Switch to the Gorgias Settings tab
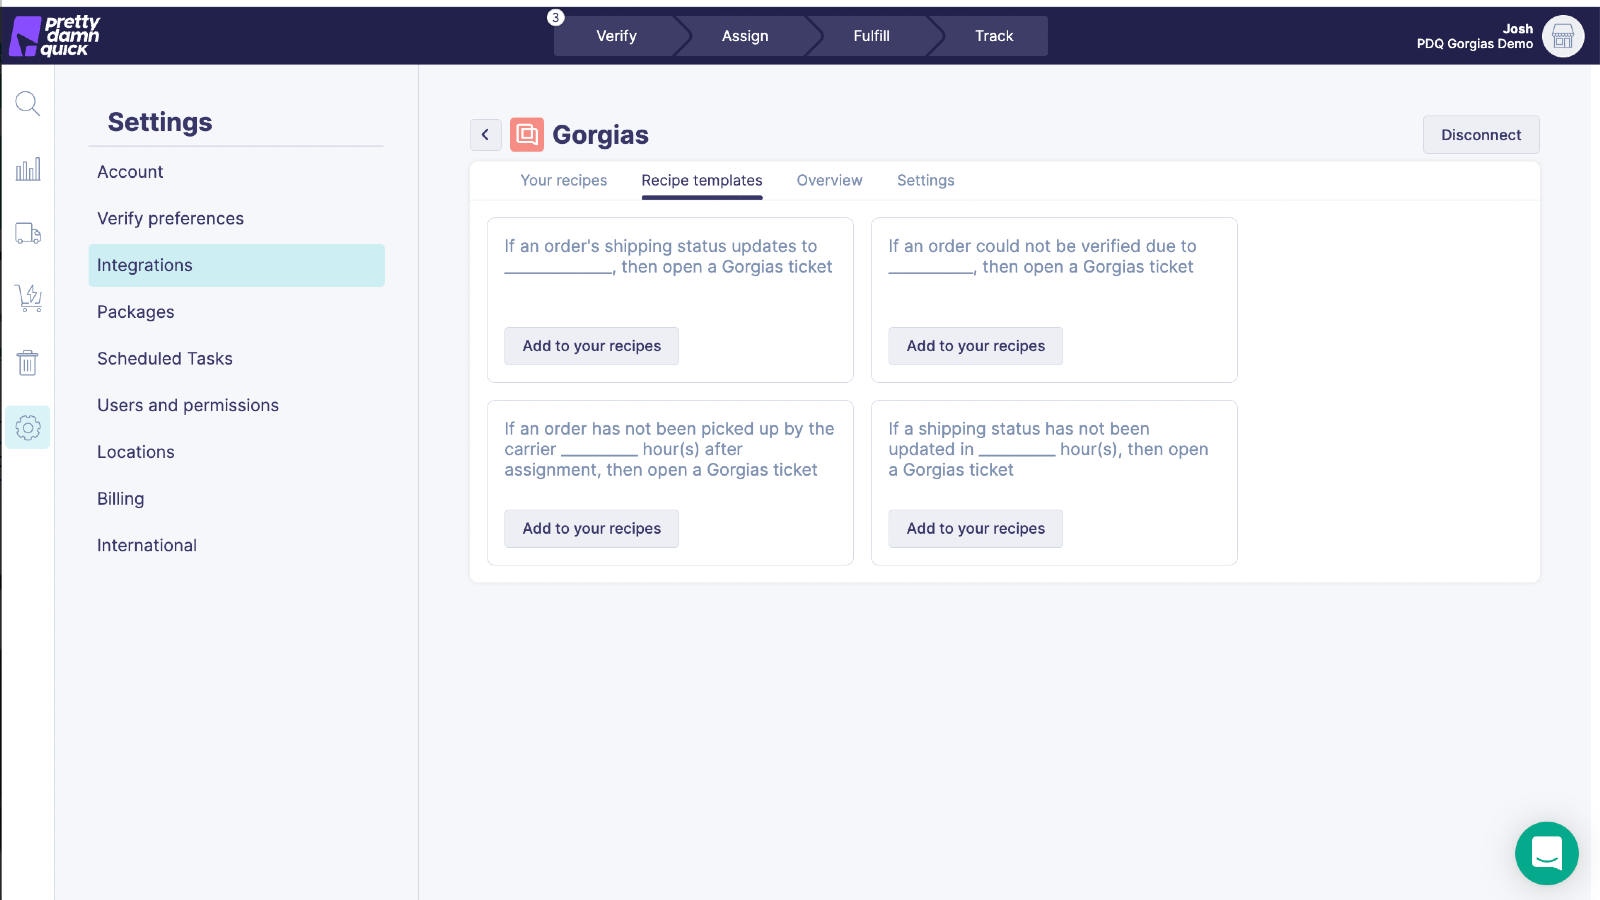The width and height of the screenshot is (1600, 900). (925, 180)
